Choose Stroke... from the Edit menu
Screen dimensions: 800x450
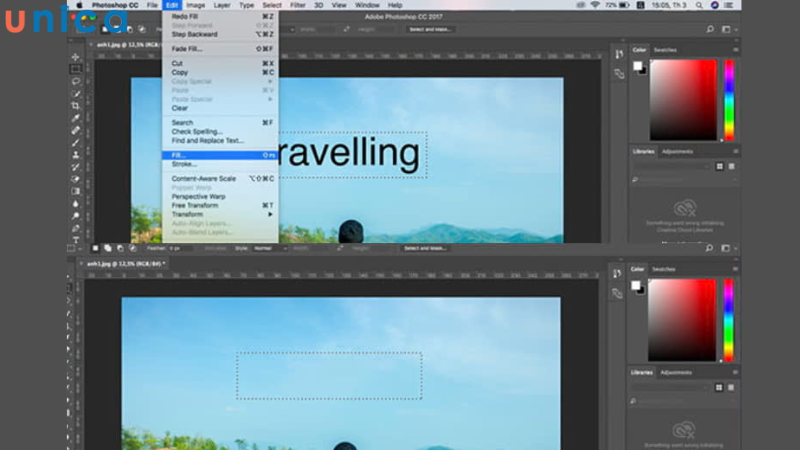(x=220, y=164)
